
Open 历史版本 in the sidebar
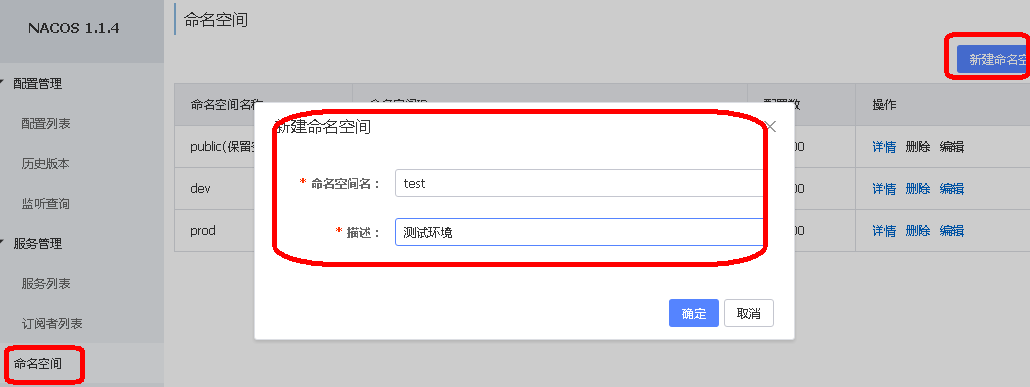45,164
